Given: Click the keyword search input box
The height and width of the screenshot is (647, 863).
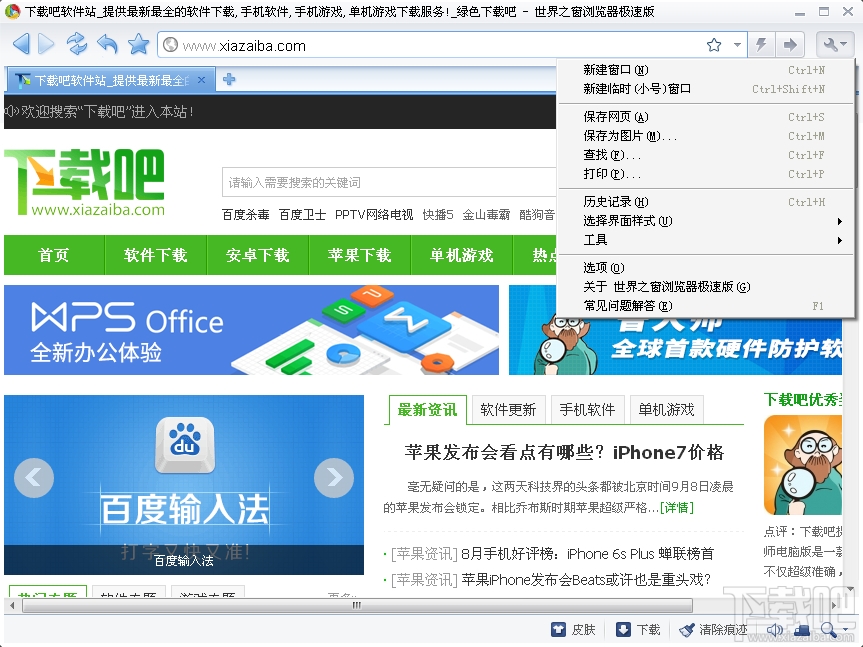Looking at the screenshot, I should click(x=389, y=182).
